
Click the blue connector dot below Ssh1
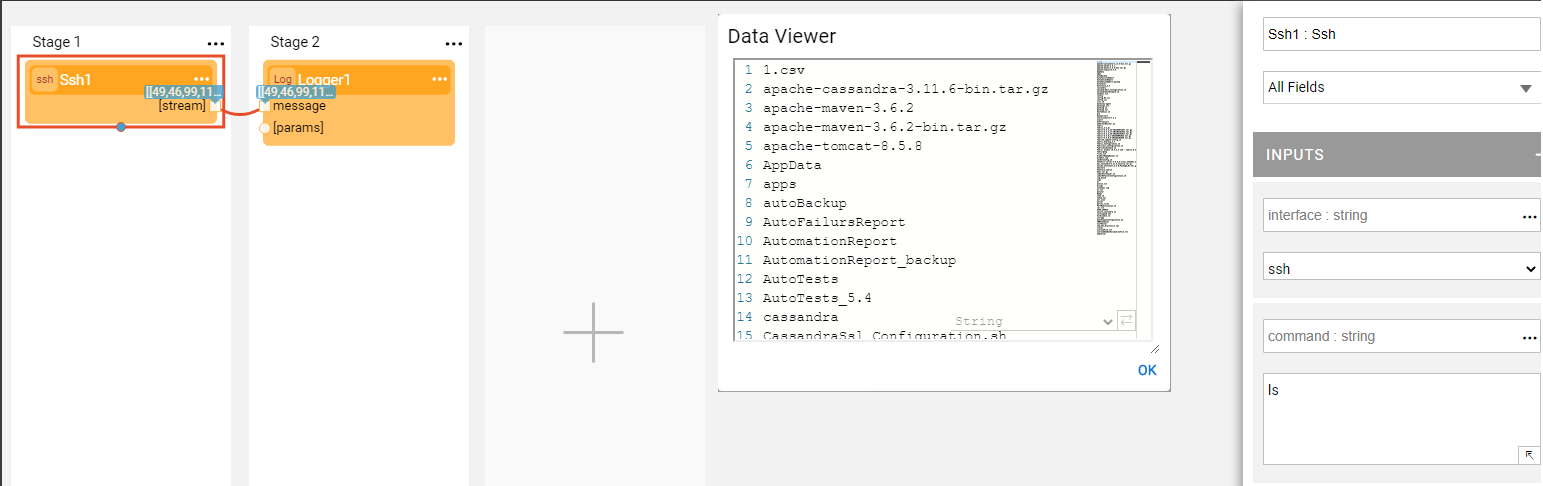click(121, 127)
